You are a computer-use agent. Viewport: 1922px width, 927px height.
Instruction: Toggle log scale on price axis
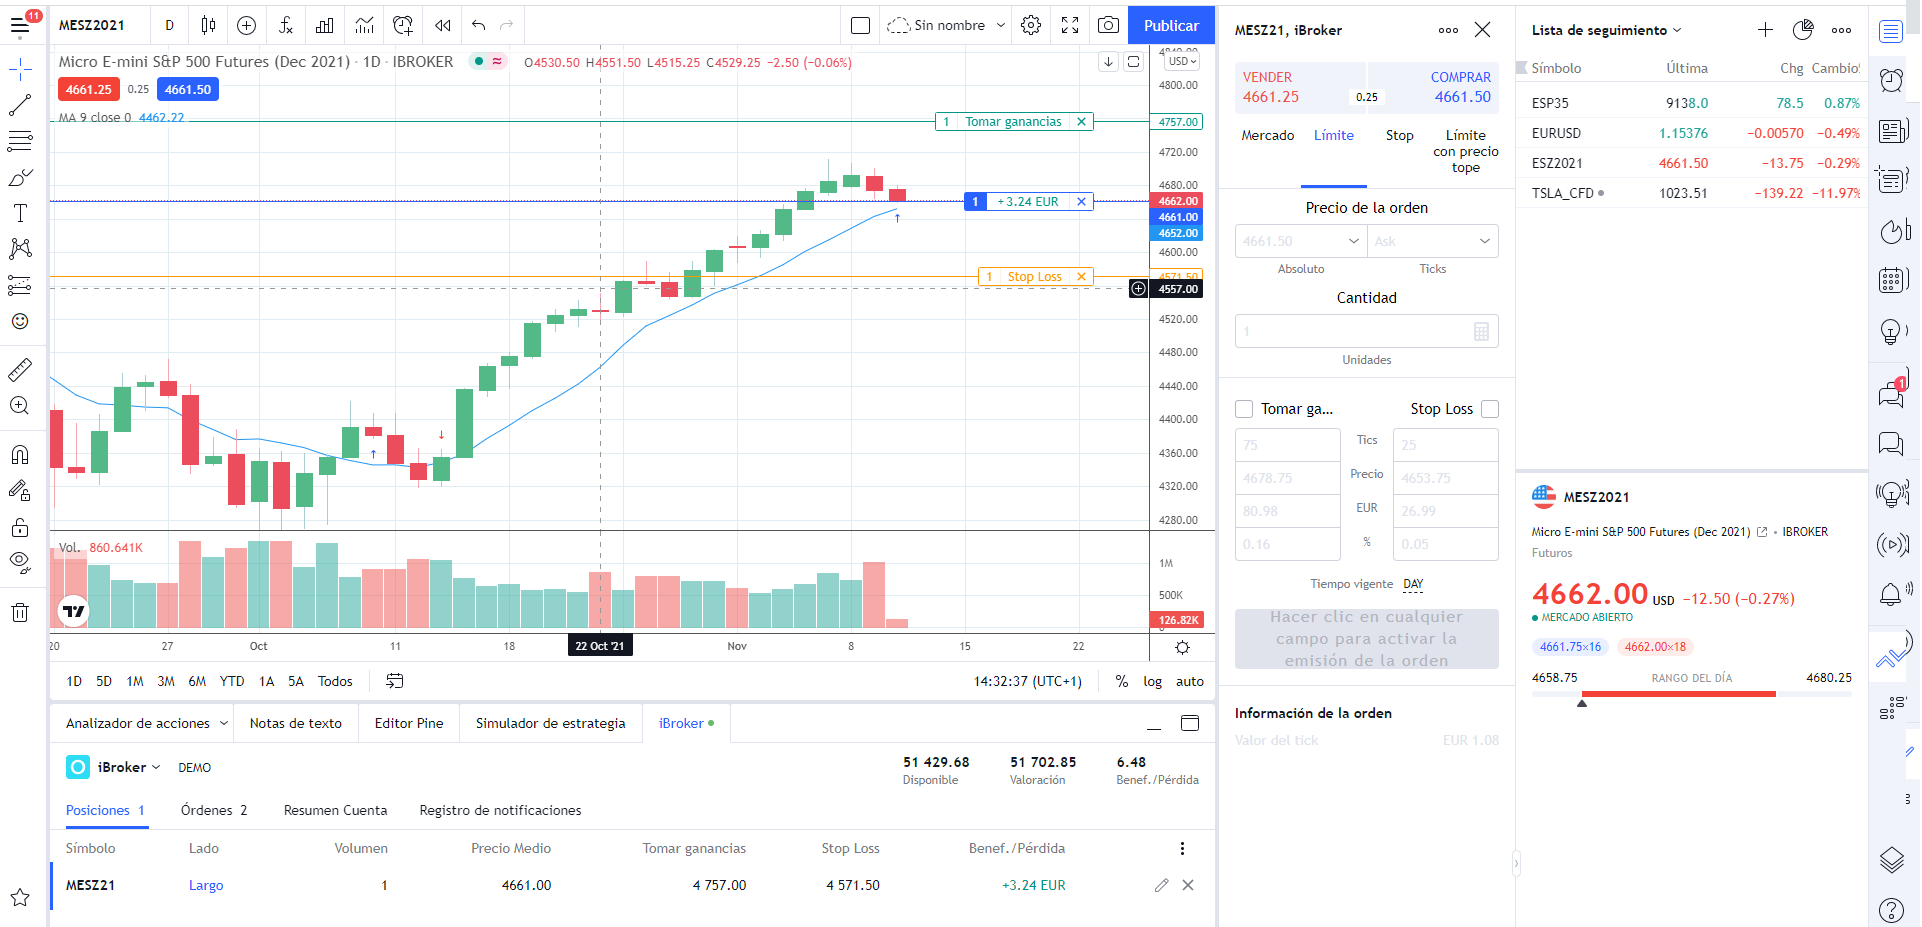coord(1153,681)
